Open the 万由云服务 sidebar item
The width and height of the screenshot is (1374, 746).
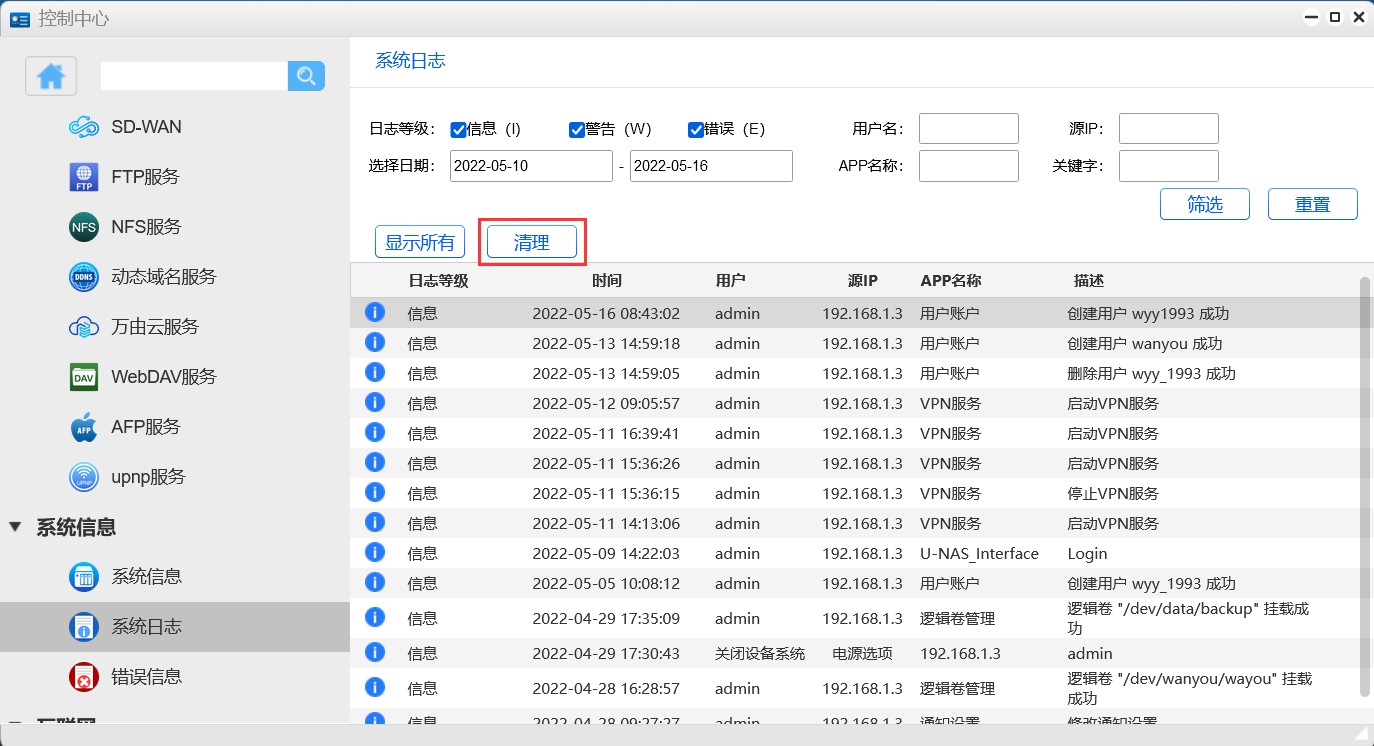(x=154, y=327)
